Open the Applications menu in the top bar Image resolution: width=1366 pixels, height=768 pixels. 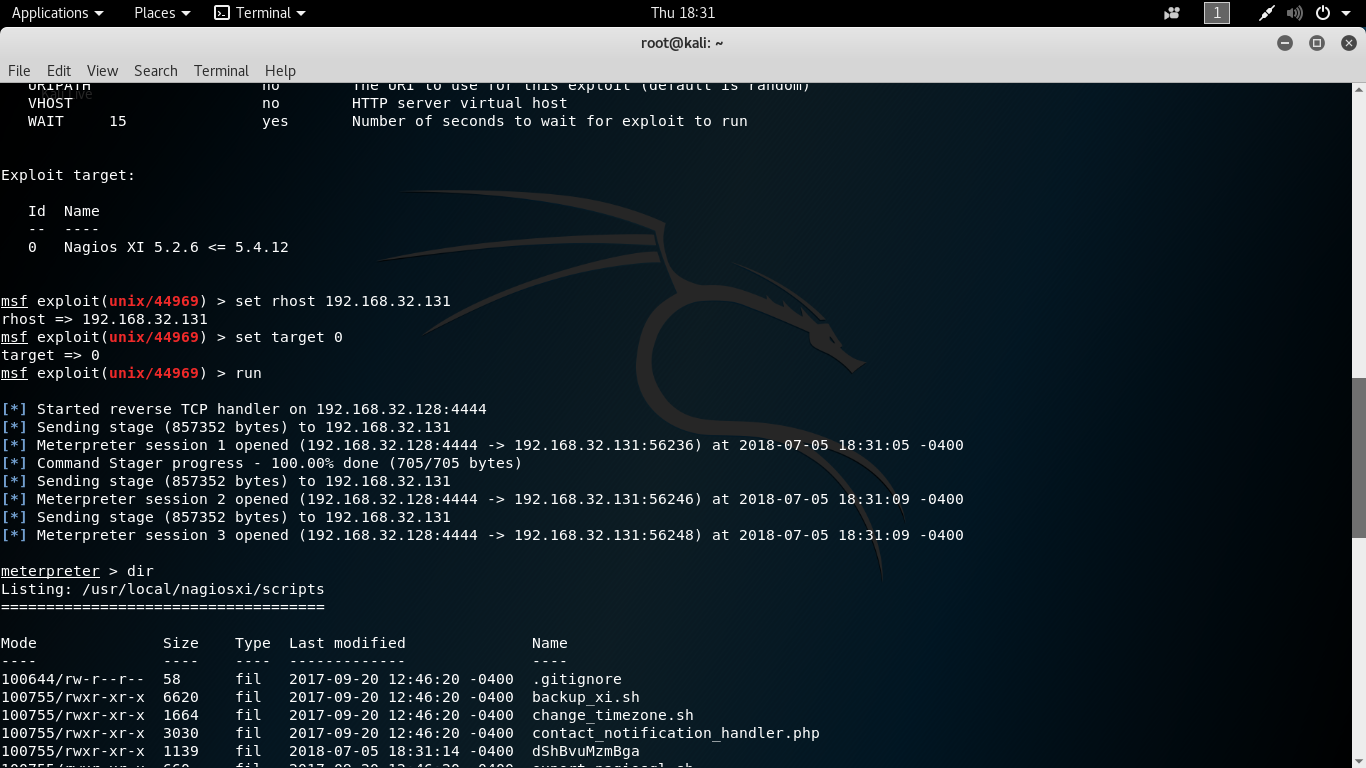point(57,13)
